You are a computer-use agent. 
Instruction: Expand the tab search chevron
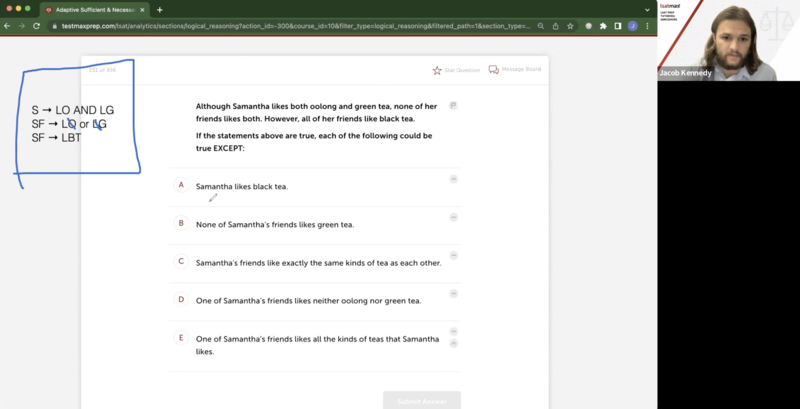click(x=647, y=9)
